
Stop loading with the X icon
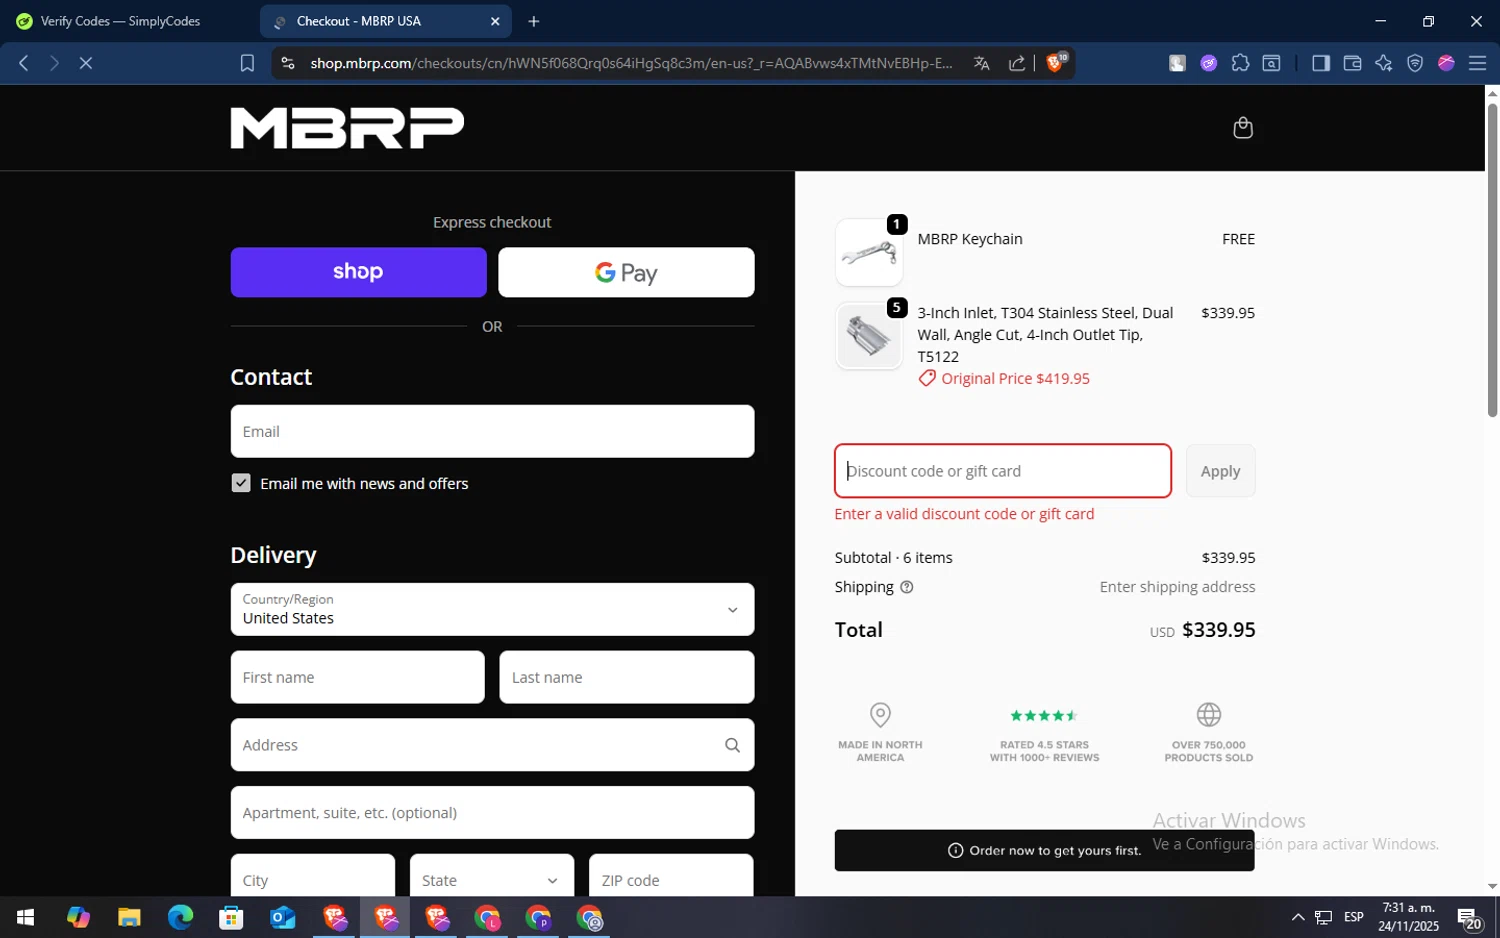[86, 63]
